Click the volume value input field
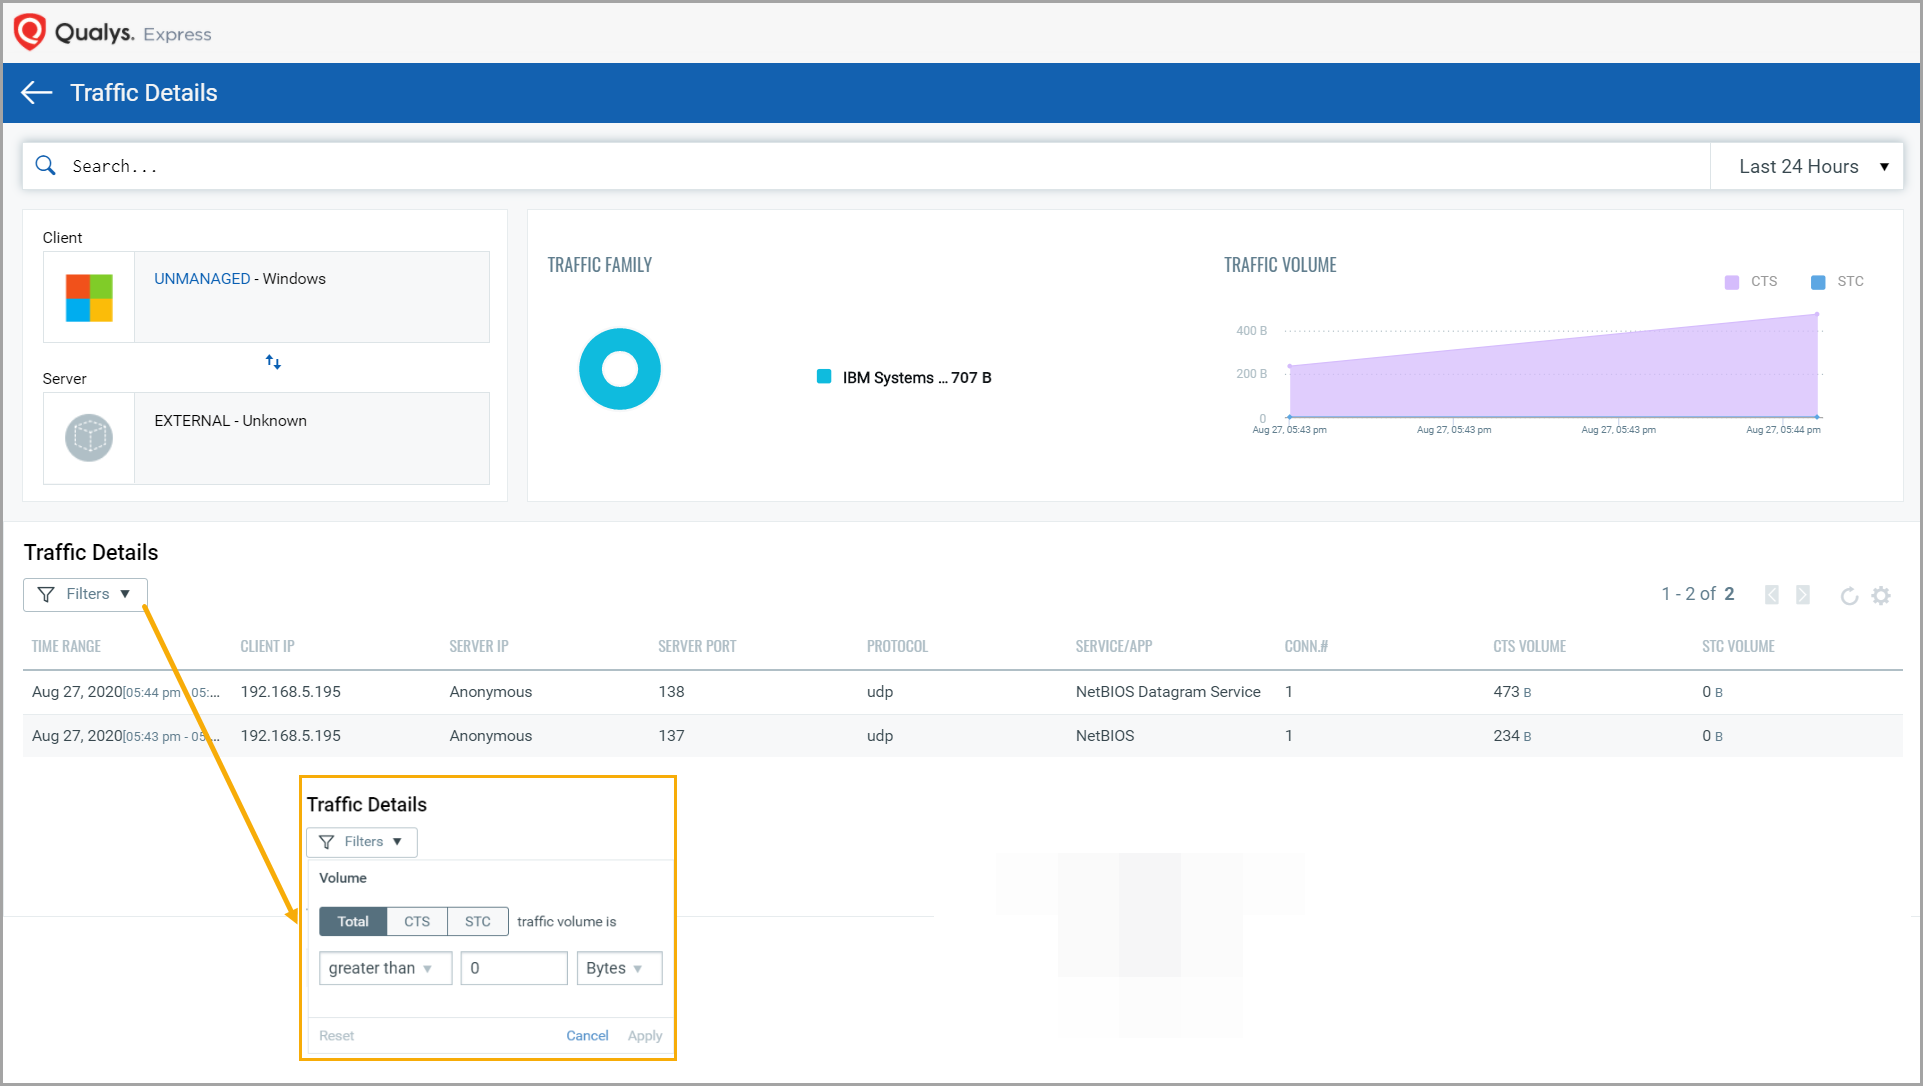Image resolution: width=1923 pixels, height=1086 pixels. pos(514,968)
